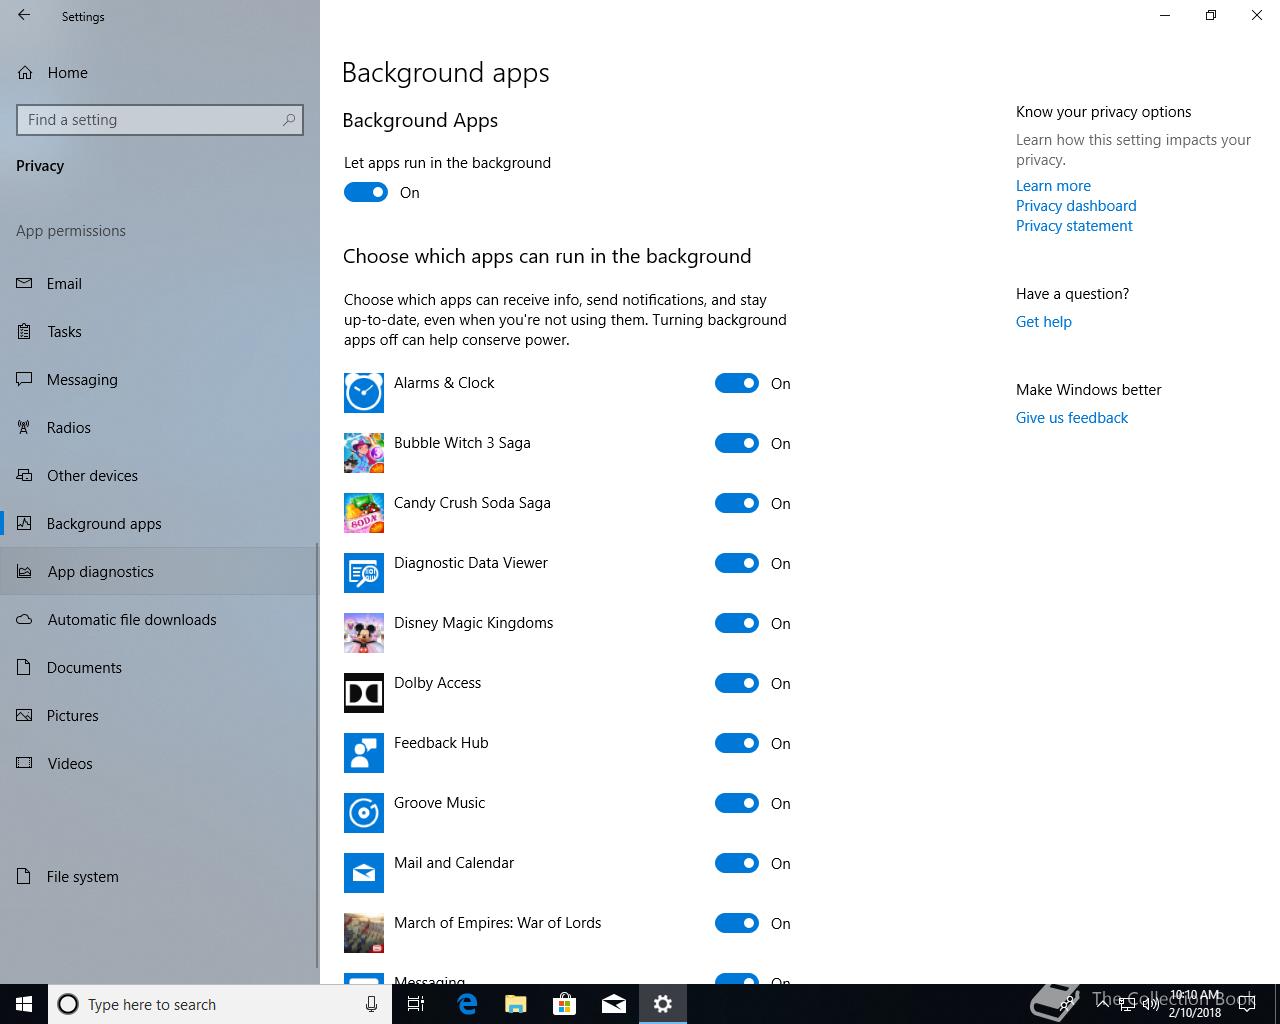Go to Settings Home
Image resolution: width=1280 pixels, height=1024 pixels.
[x=158, y=73]
